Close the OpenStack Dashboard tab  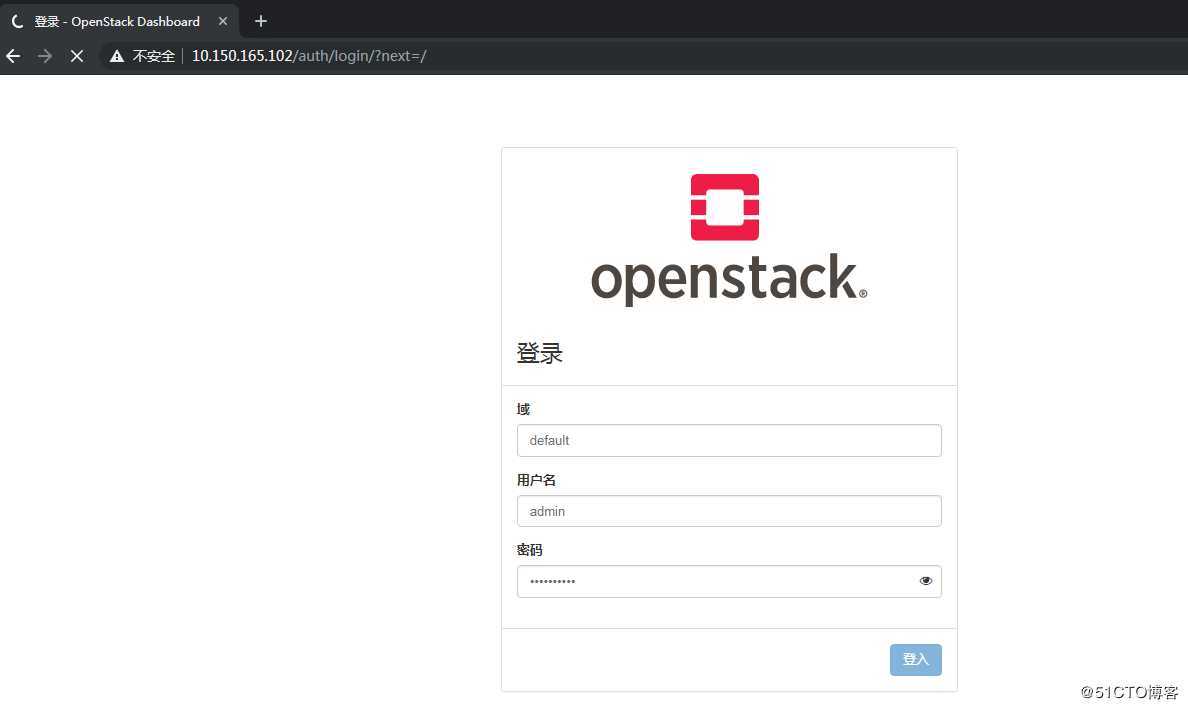[223, 21]
